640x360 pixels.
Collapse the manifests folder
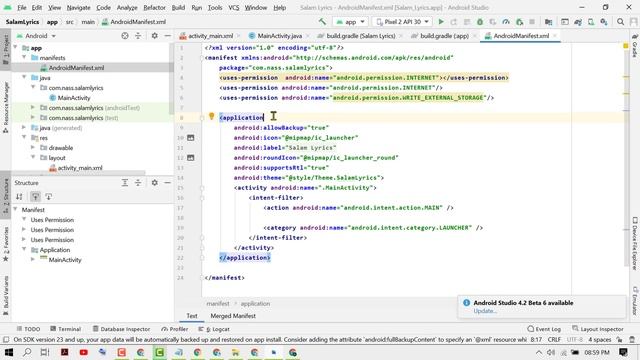tap(24, 58)
